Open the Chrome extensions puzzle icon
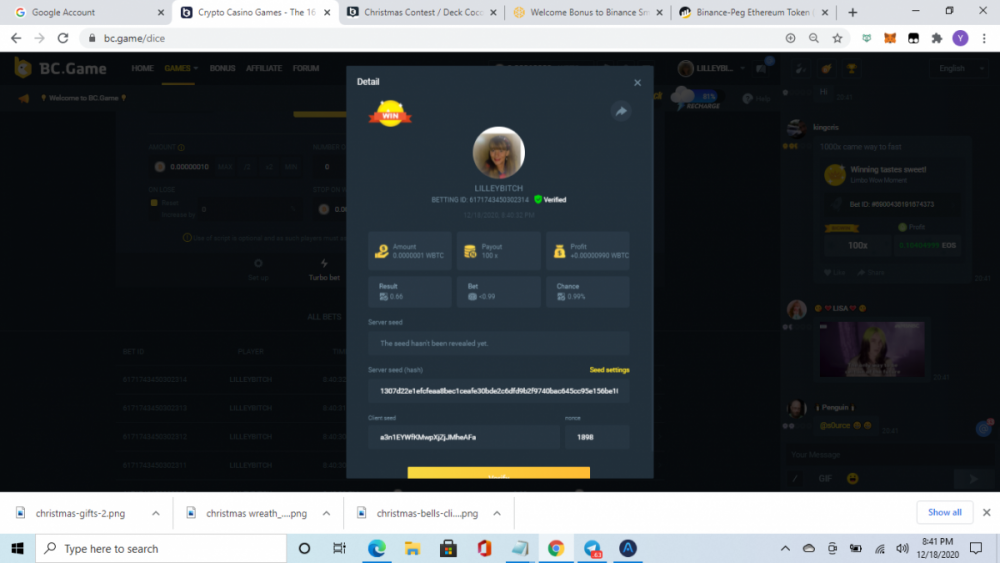Screen dimensions: 1000x563 click(x=937, y=38)
